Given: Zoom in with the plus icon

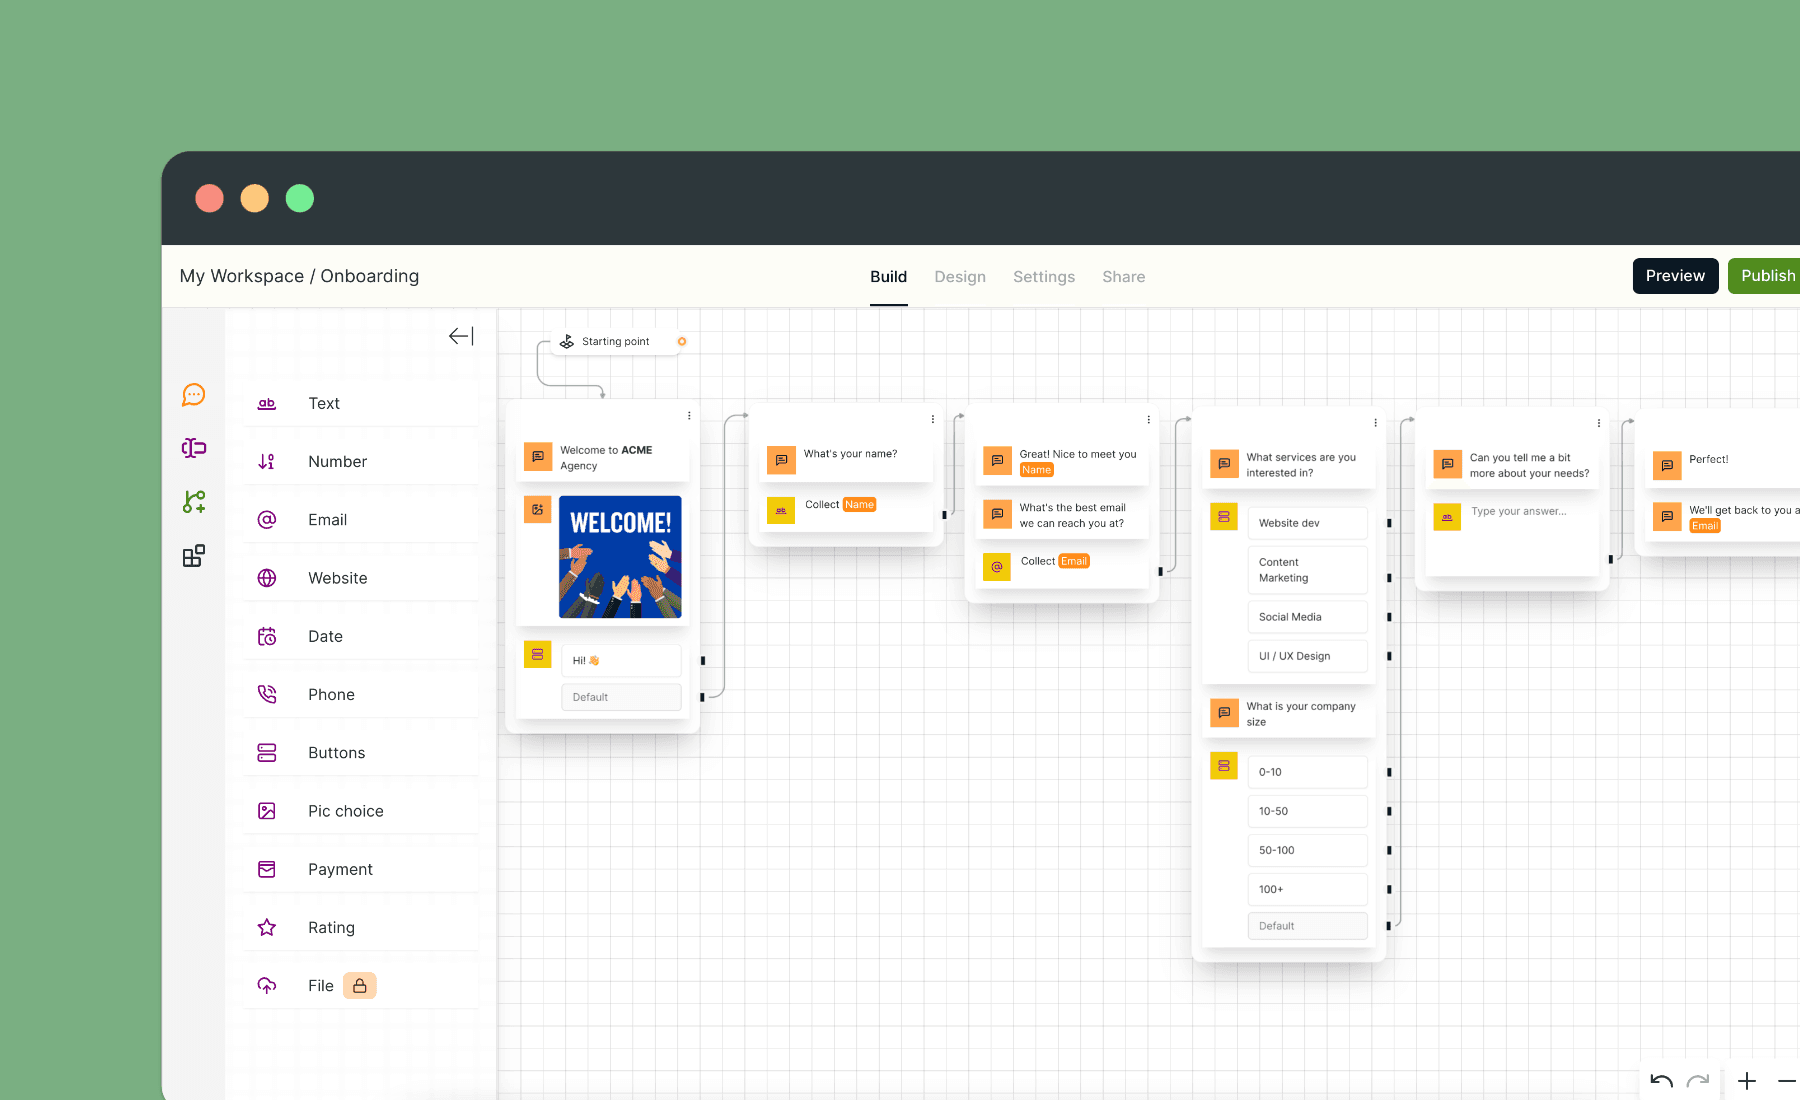Looking at the screenshot, I should click(1747, 1081).
